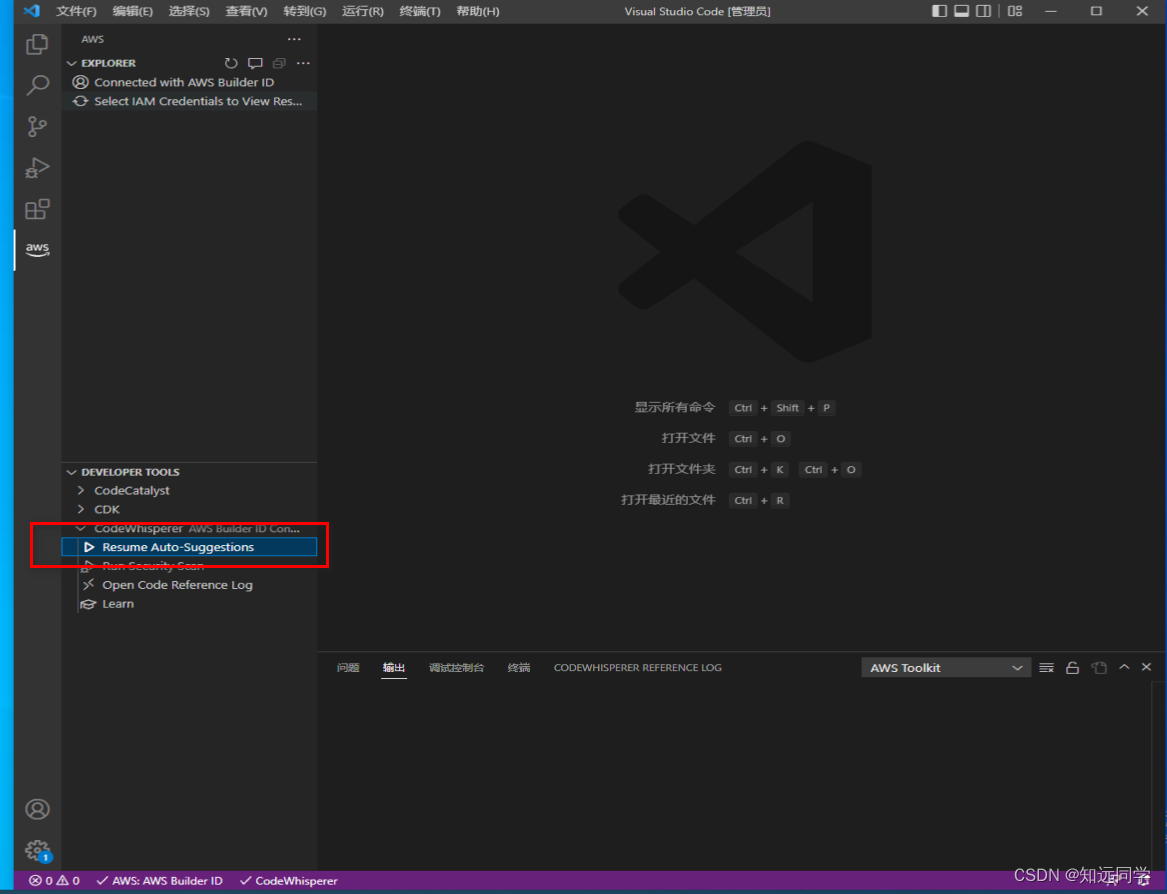Open the Run and Debug view
This screenshot has width=1167, height=894.
pos(36,168)
